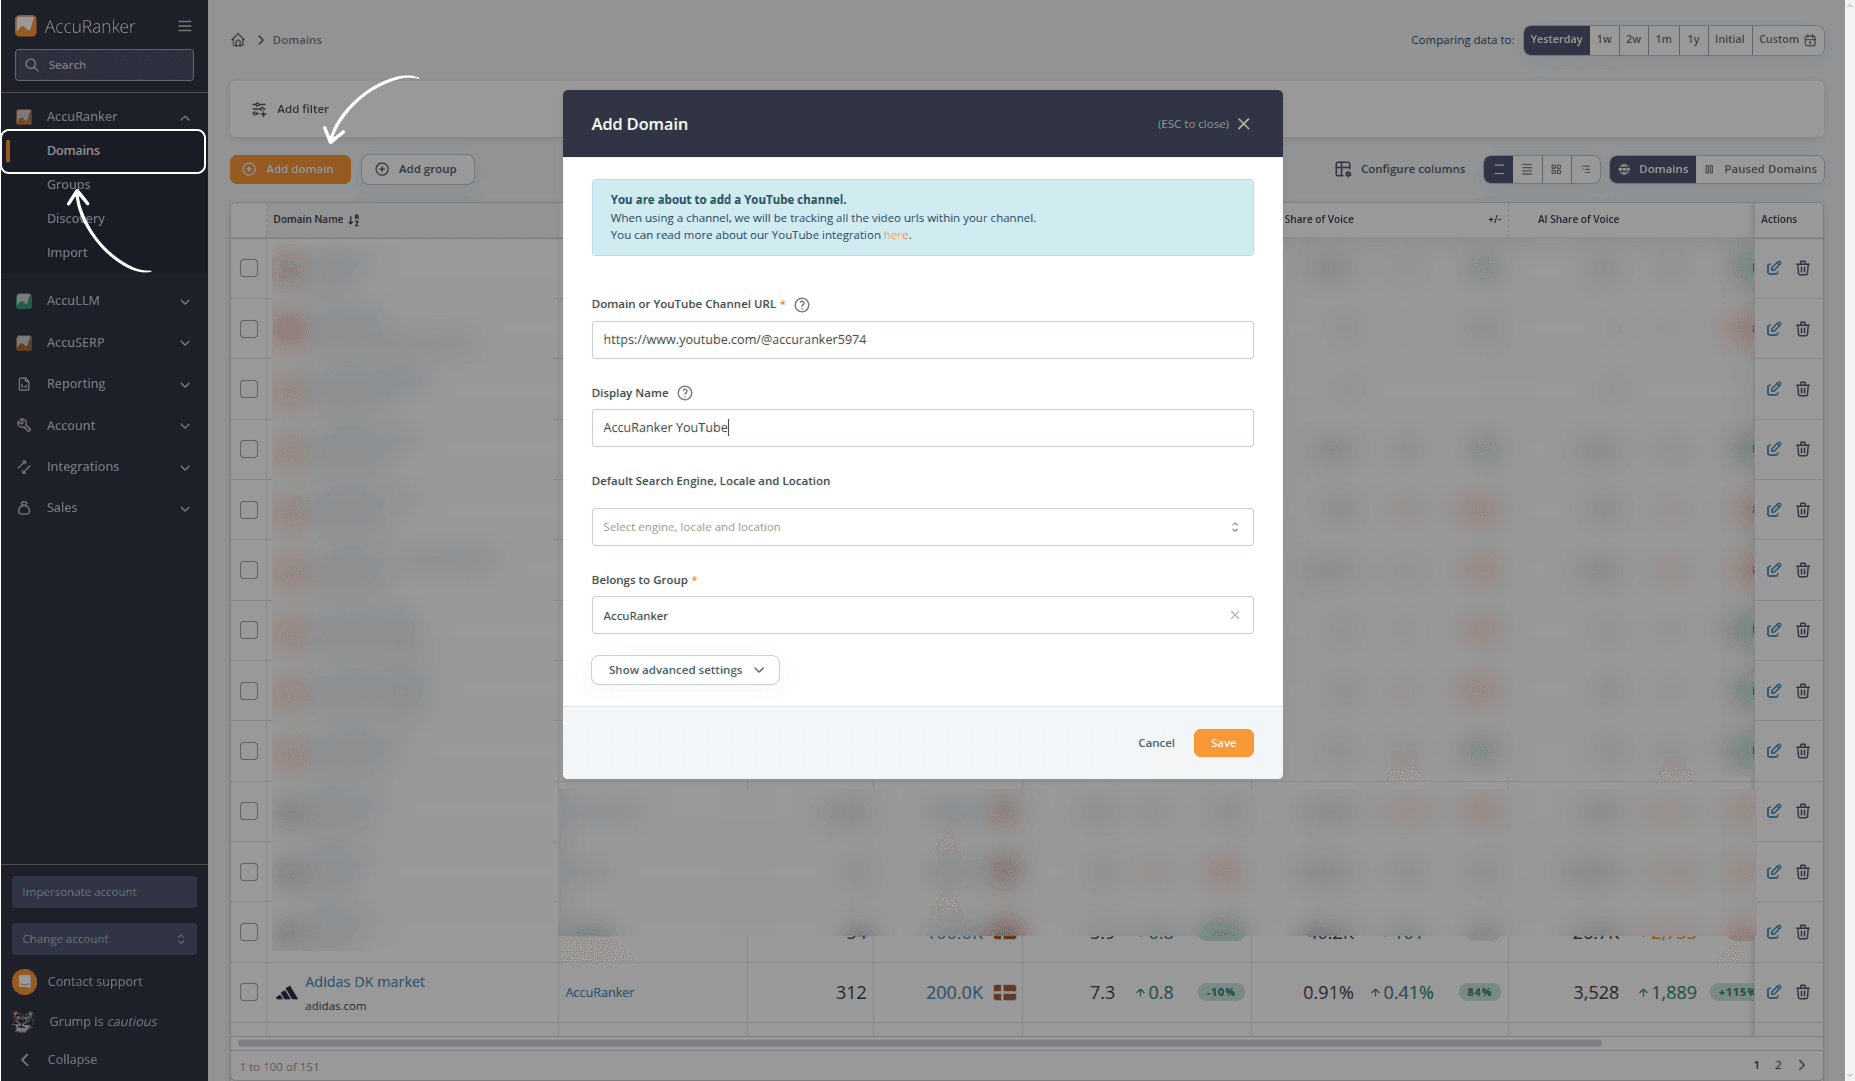Click the hamburger menu icon beside AccuRanker logo
Viewport: 1855px width, 1081px height.
185,26
